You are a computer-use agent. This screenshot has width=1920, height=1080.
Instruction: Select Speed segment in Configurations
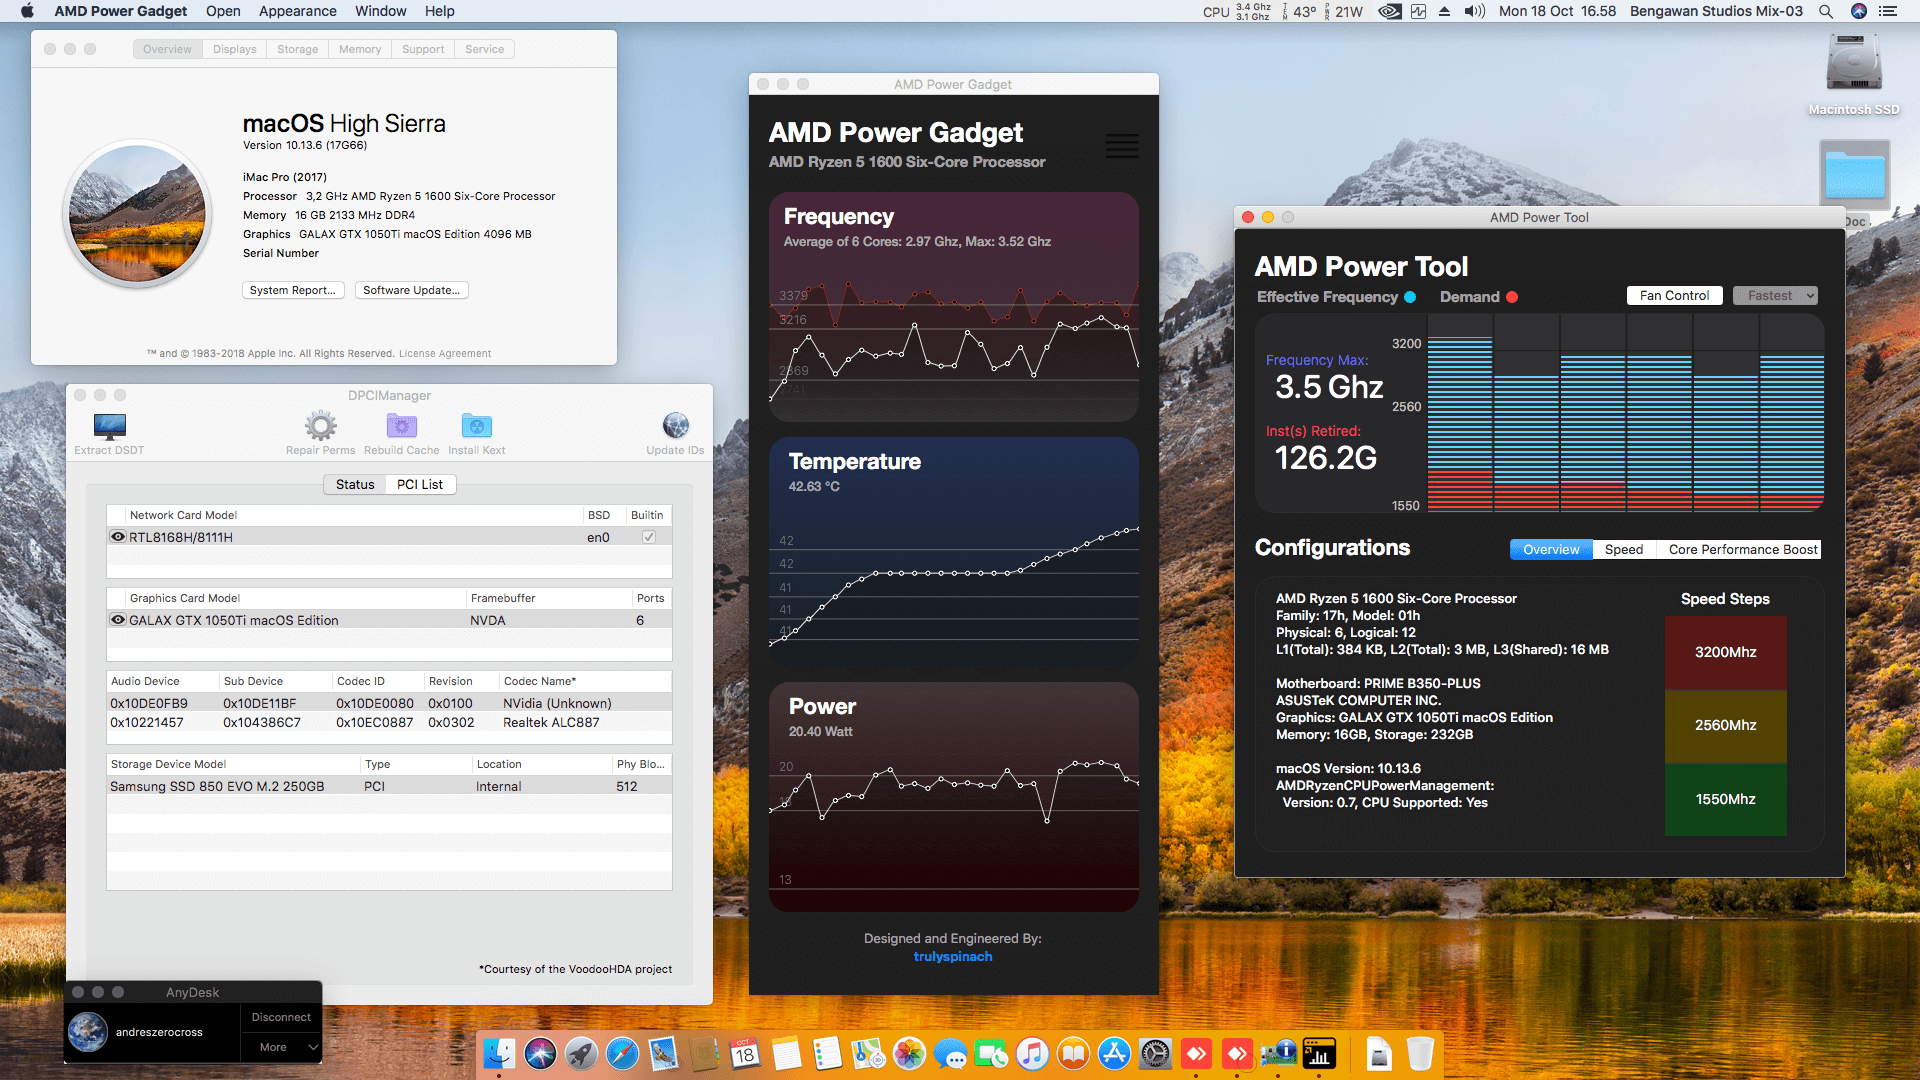1624,549
